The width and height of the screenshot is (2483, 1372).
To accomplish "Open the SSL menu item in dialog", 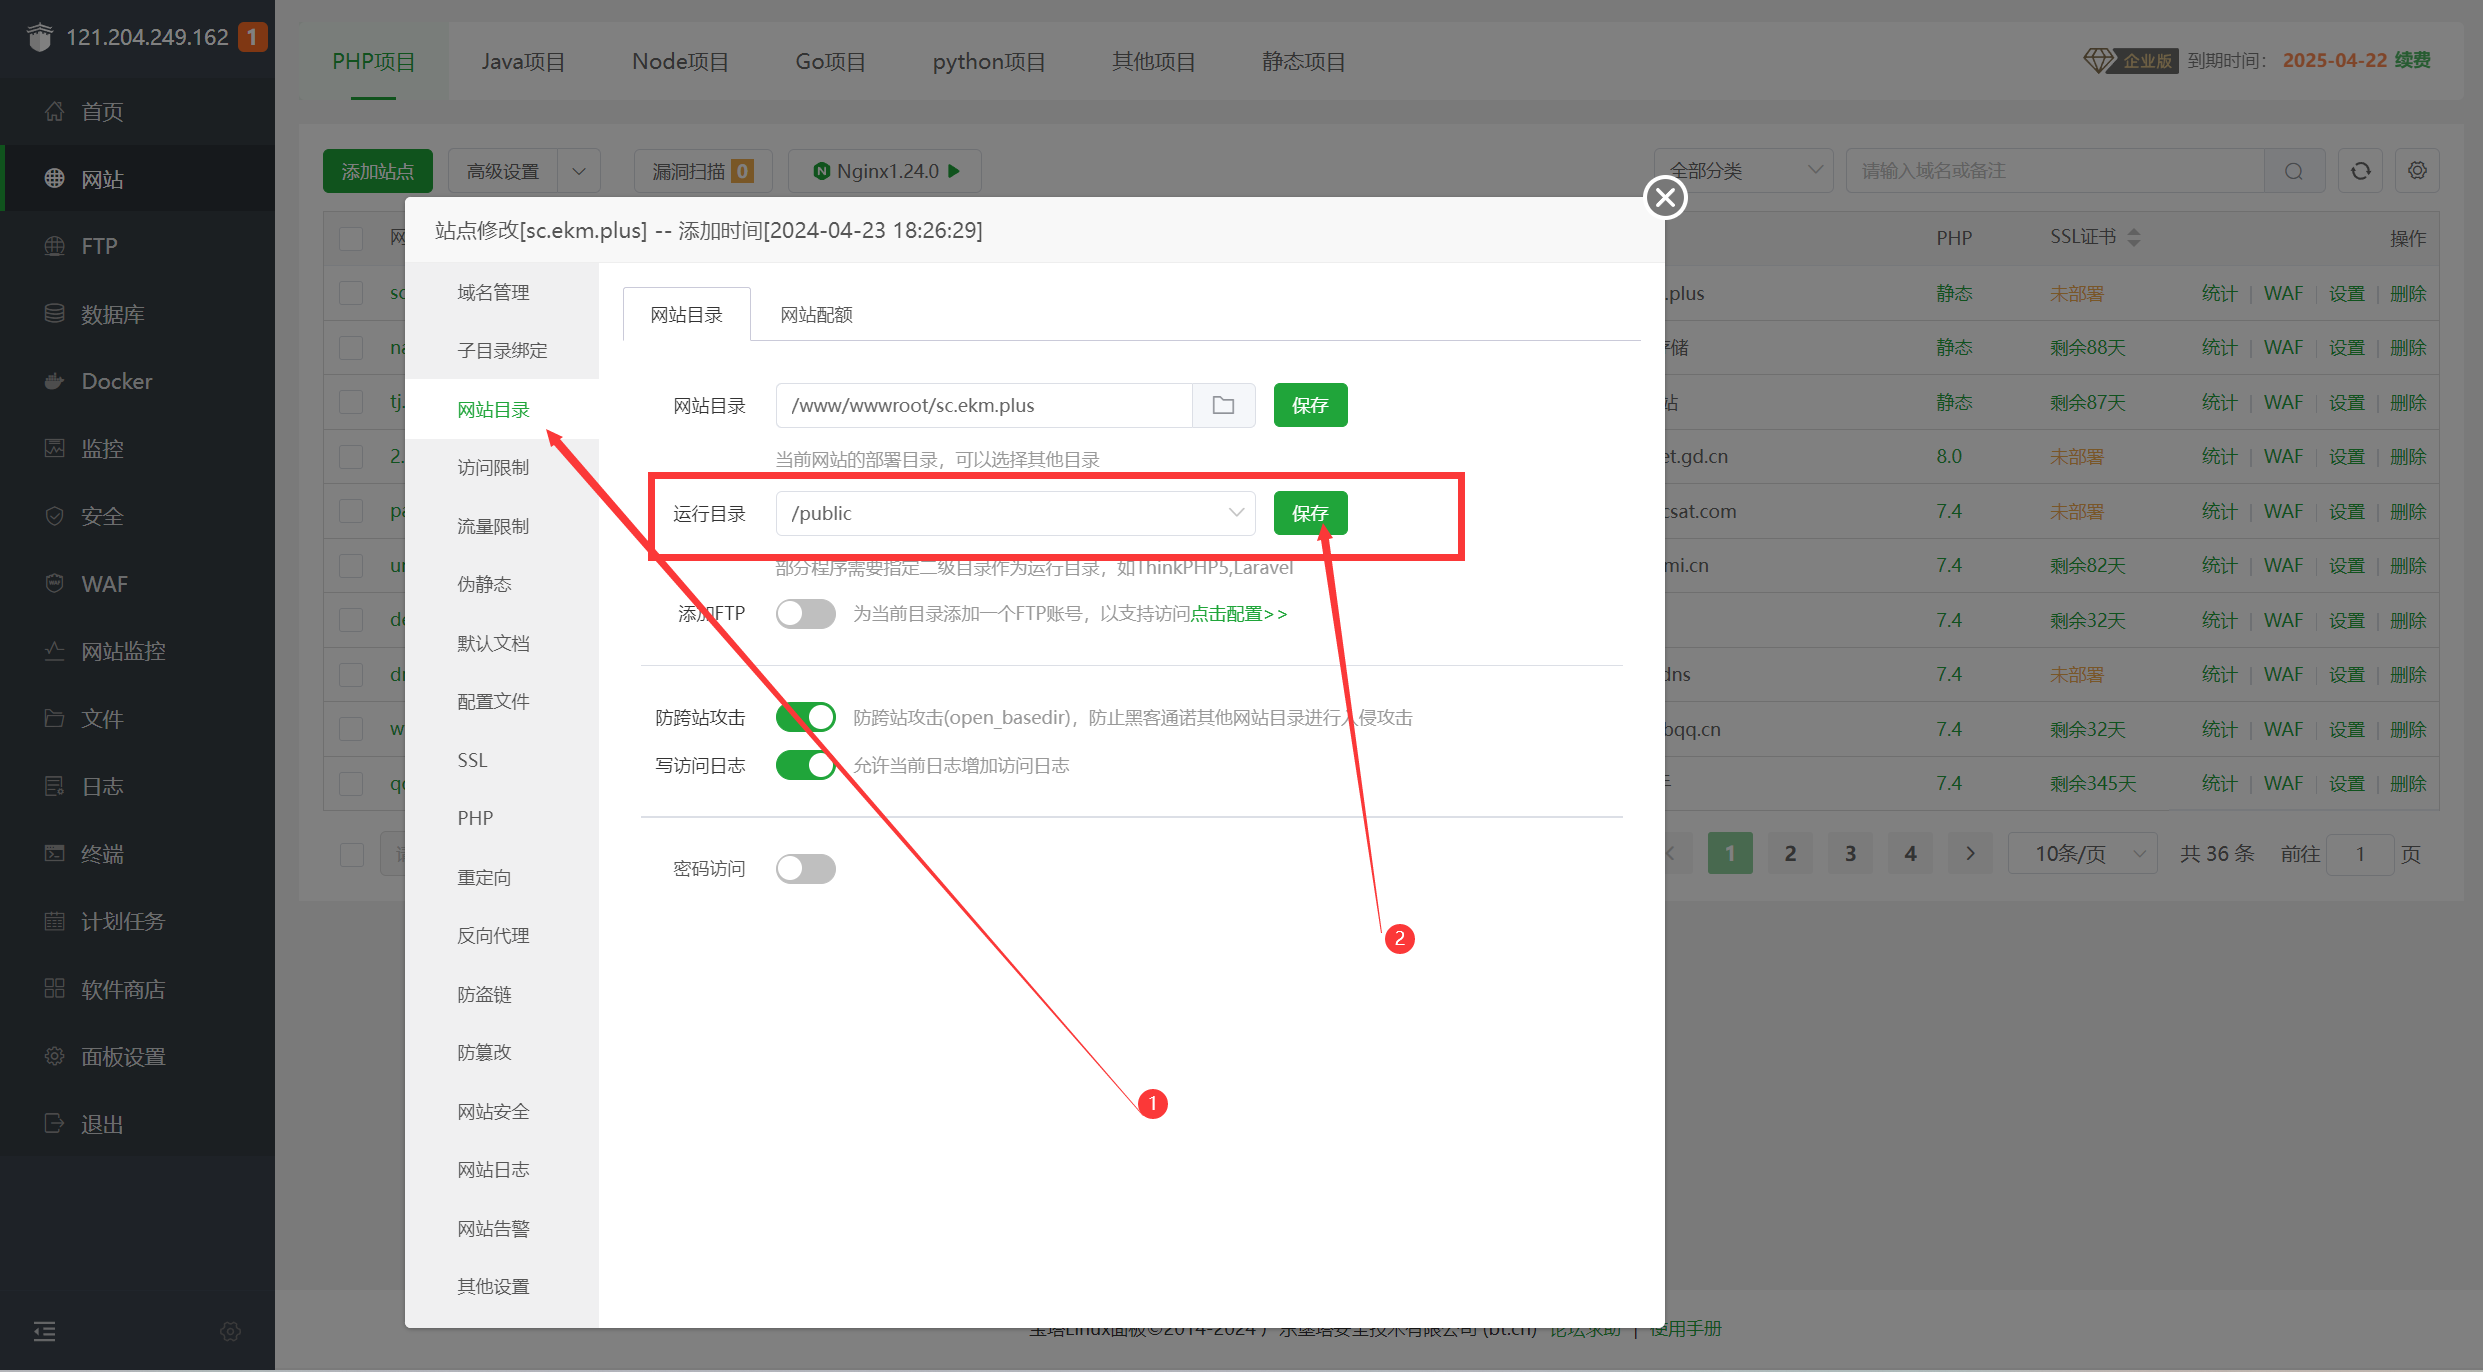I will pos(472,760).
